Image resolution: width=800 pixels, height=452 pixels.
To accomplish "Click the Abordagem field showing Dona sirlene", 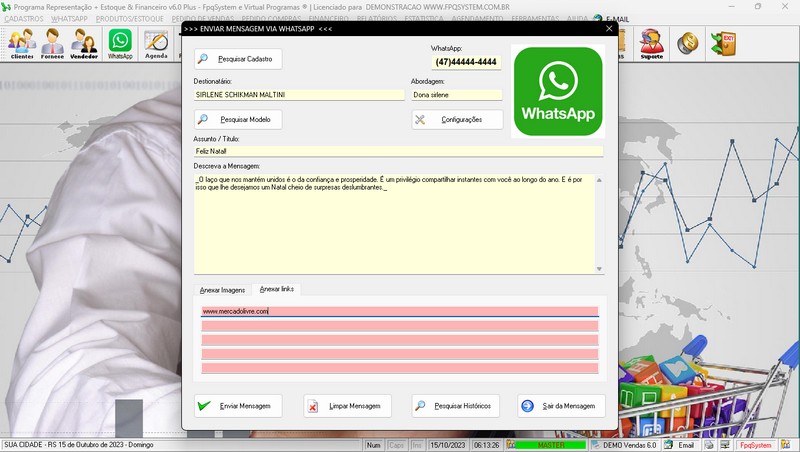I will (x=457, y=95).
